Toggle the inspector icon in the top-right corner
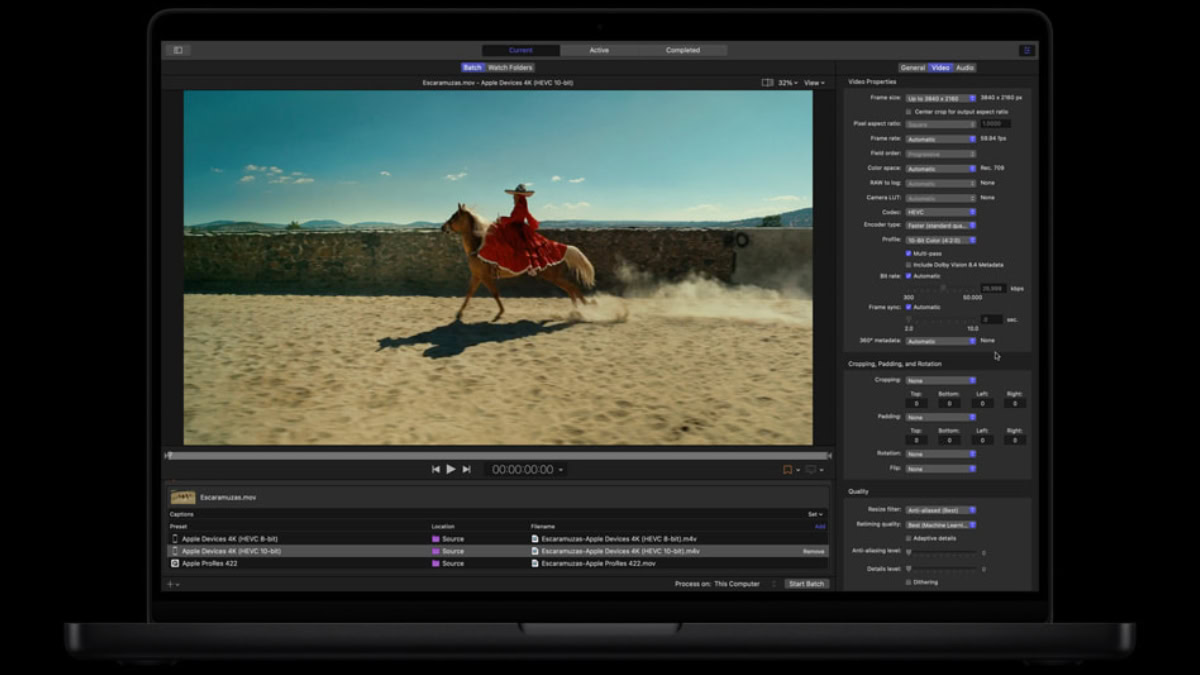This screenshot has height=675, width=1200. pos(1026,49)
